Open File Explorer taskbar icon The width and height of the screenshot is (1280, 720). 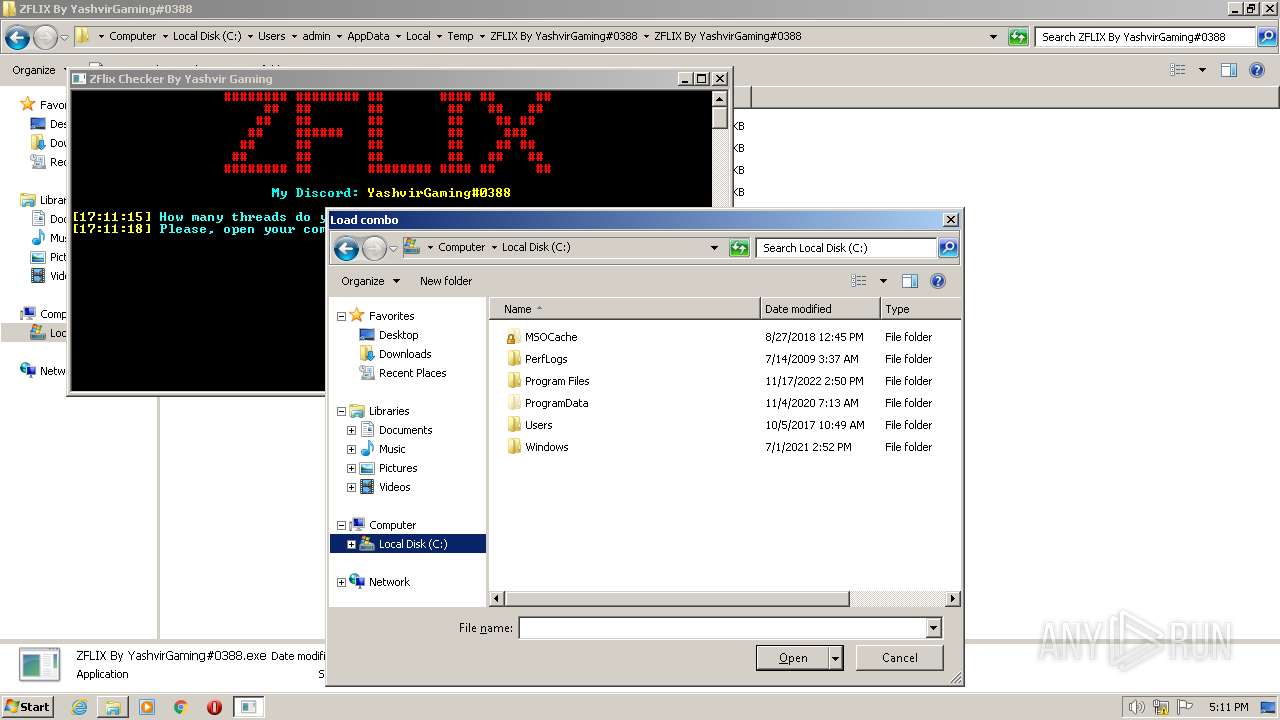[113, 707]
